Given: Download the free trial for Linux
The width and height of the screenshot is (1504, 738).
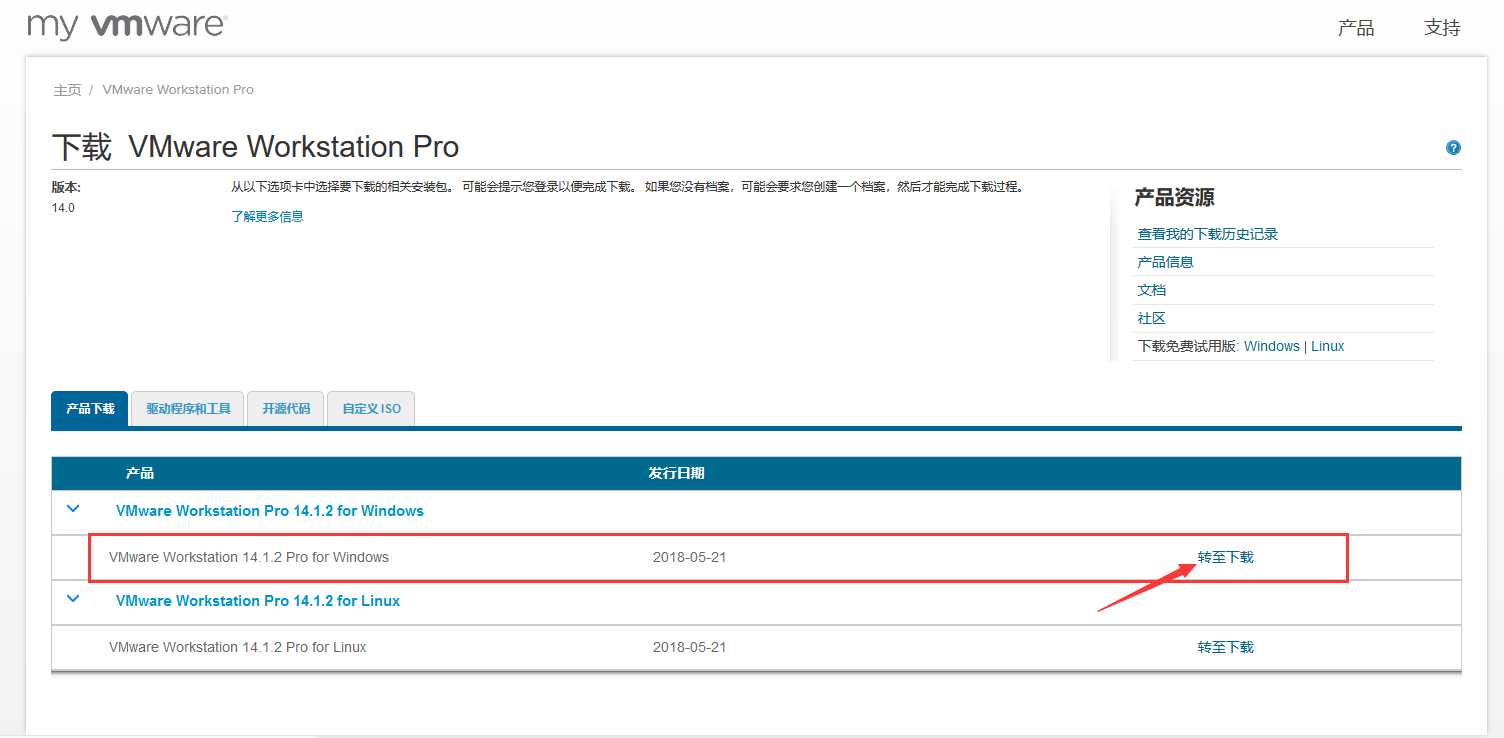Looking at the screenshot, I should pos(1328,346).
